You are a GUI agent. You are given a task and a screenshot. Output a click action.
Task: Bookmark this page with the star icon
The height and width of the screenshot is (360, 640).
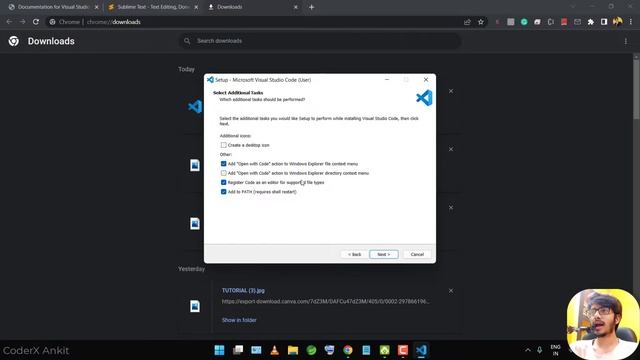pyautogui.click(x=481, y=22)
